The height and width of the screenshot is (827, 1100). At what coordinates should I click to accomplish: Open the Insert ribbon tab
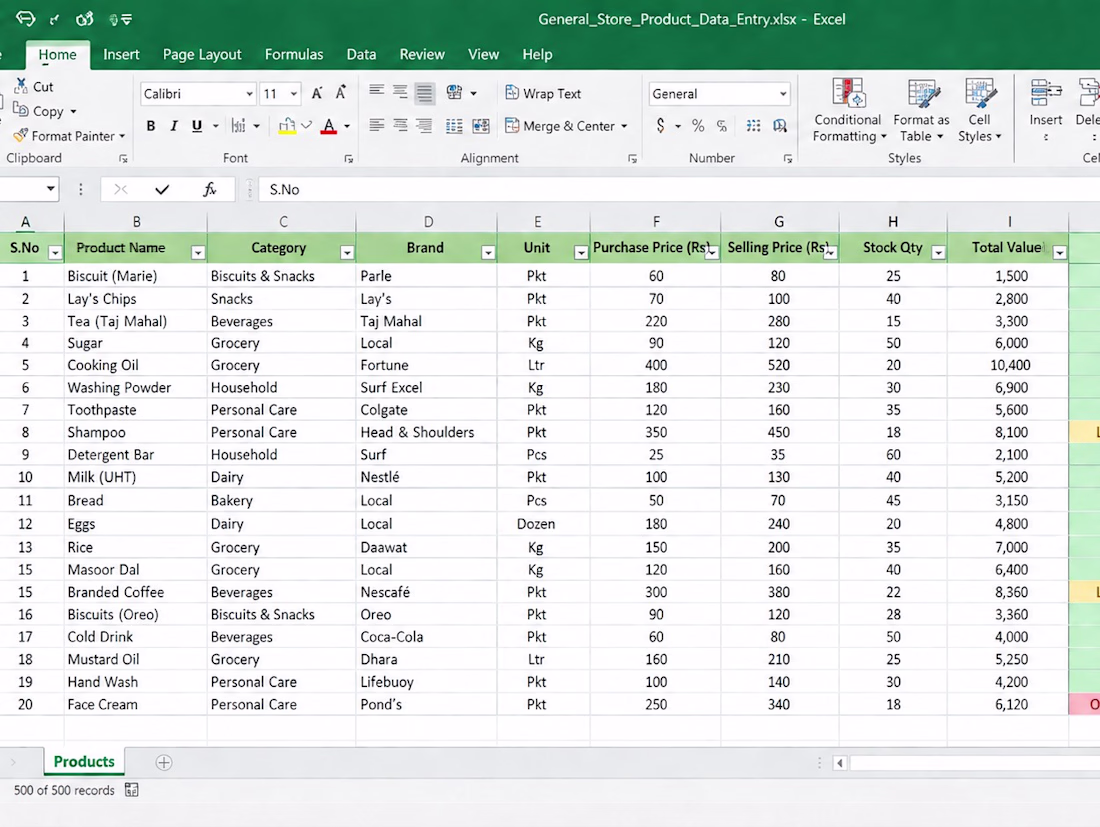[121, 55]
